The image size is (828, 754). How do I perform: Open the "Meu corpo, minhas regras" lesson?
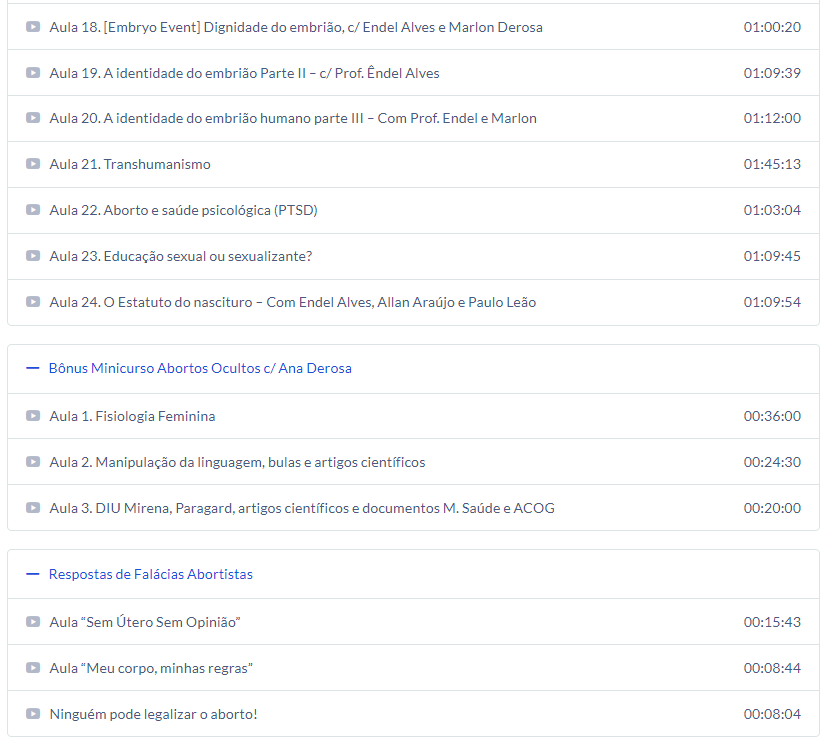coord(151,668)
